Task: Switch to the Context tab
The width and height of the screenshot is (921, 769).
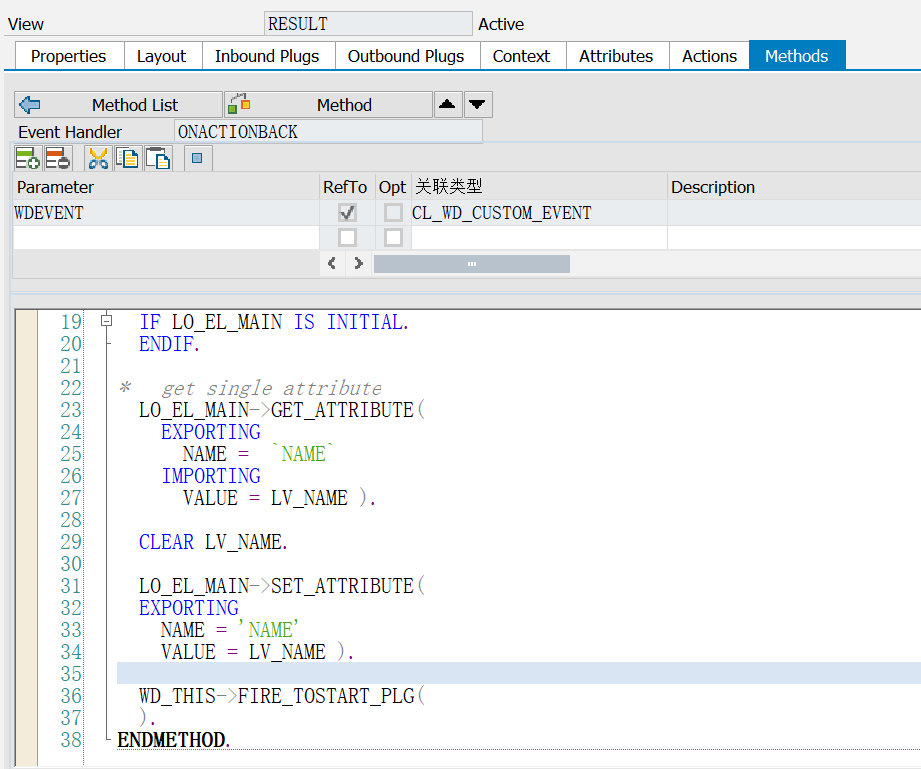Action: click(x=521, y=56)
